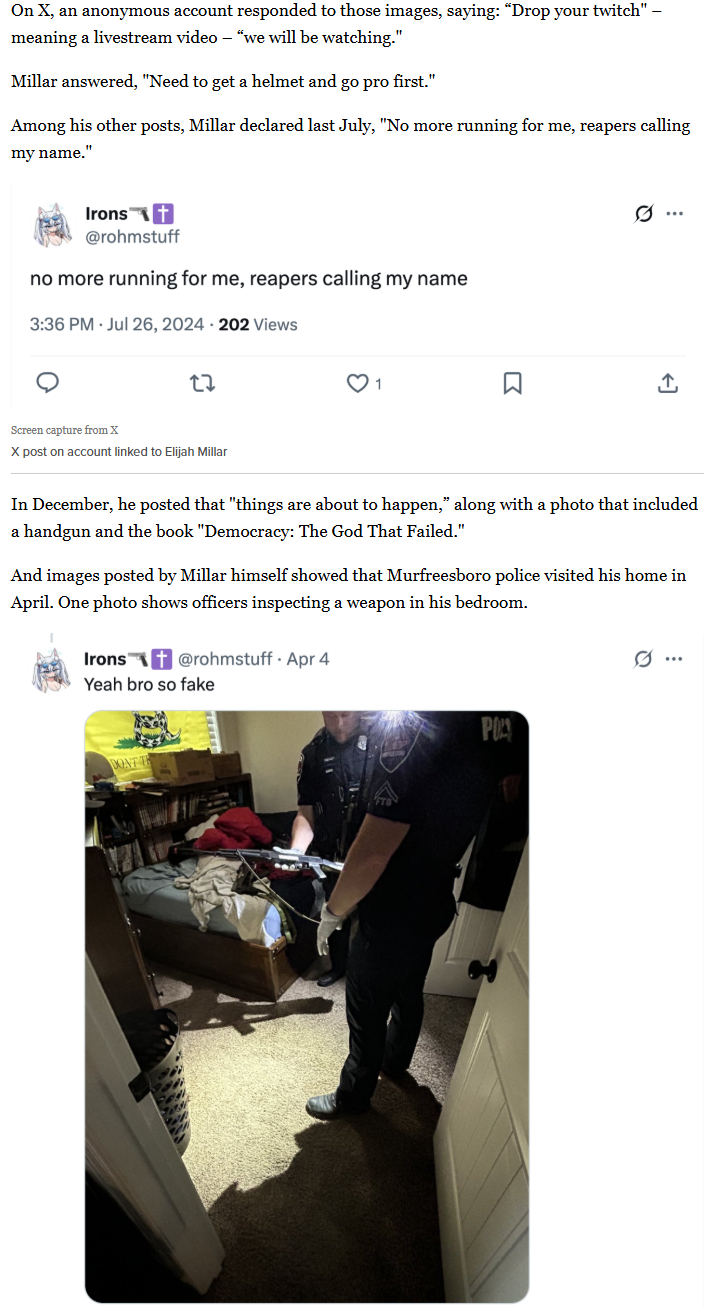Like the 'no more running' tweet
The width and height of the screenshot is (710, 1308).
(358, 383)
